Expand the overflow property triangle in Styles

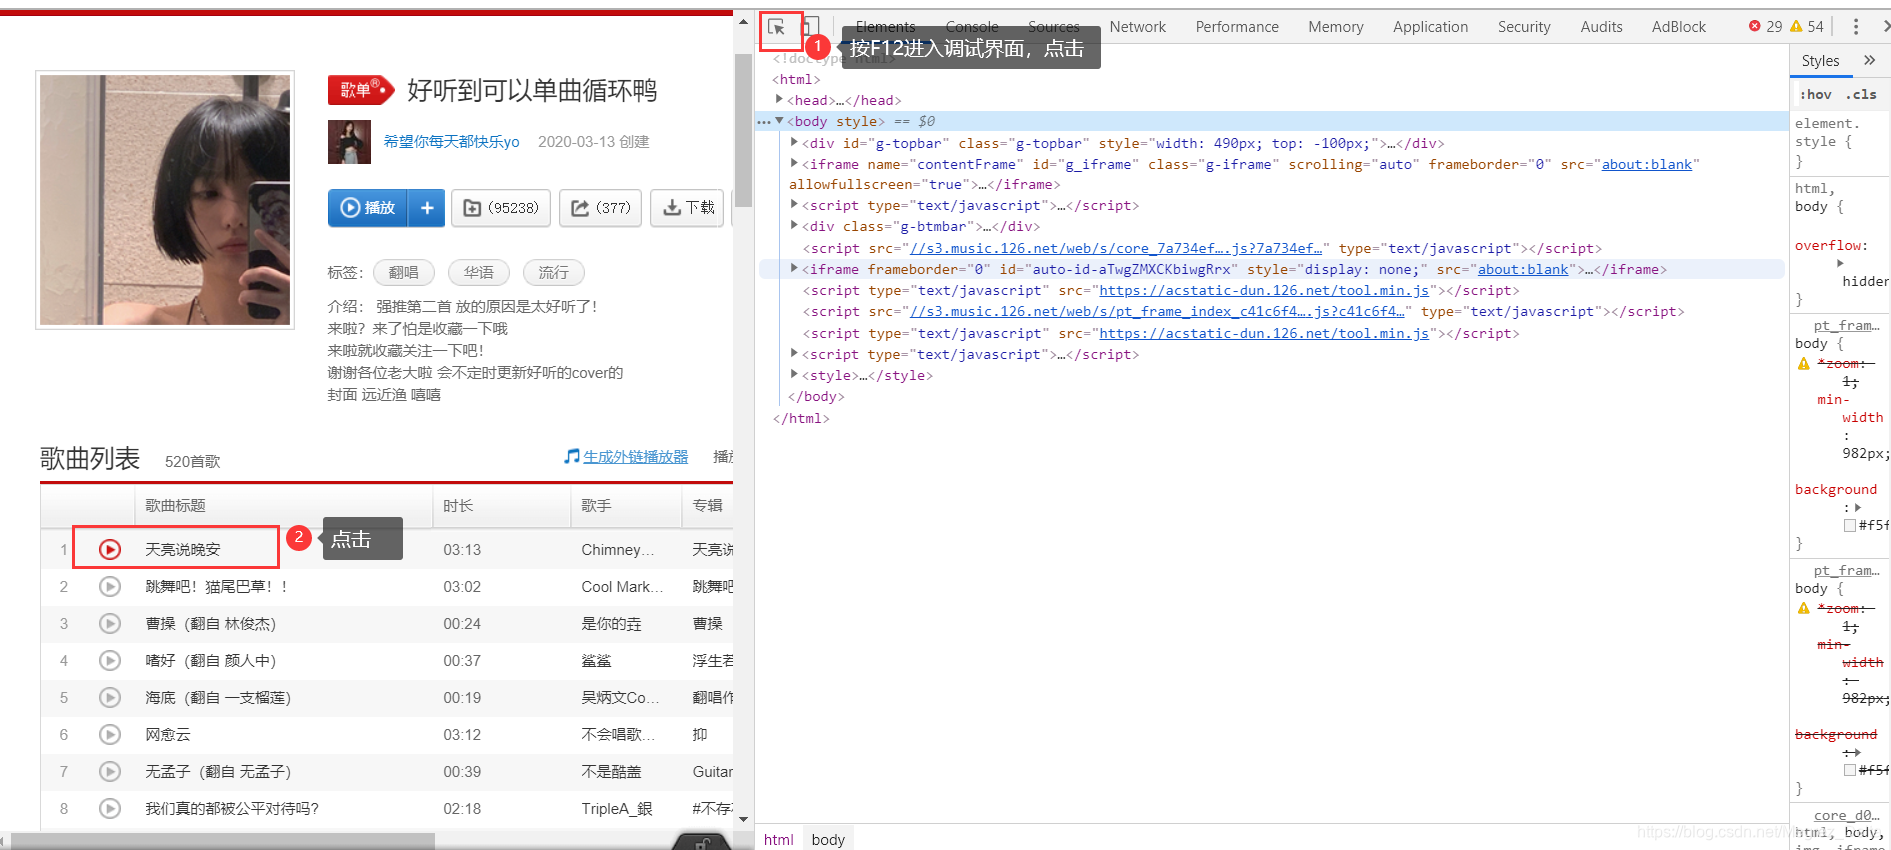pos(1840,264)
